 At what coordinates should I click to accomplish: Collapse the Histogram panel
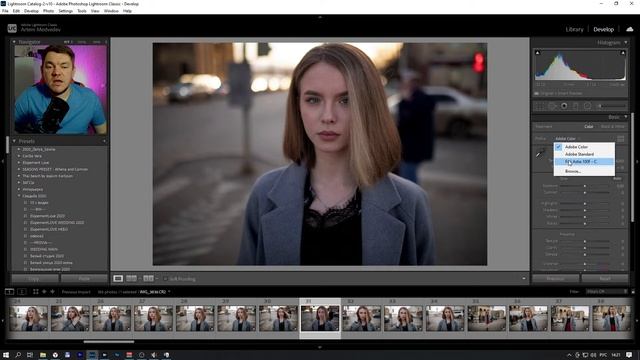coord(626,42)
